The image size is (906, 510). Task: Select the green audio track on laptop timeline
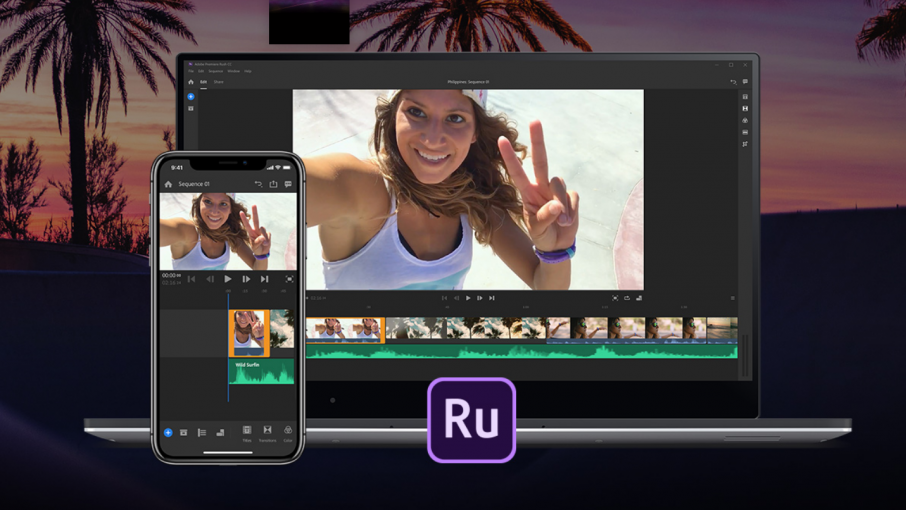[521, 352]
